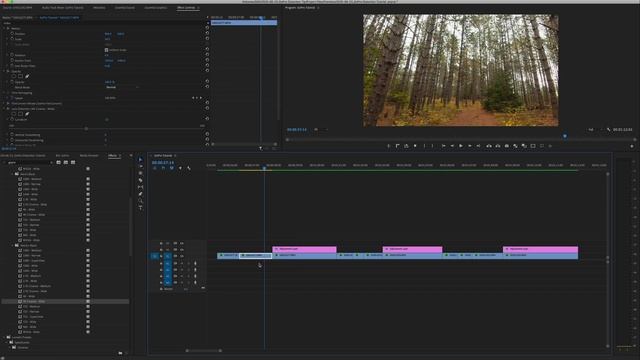The image size is (640, 360).
Task: Switch to the Source monitor tab
Action: pyautogui.click(x=18, y=8)
